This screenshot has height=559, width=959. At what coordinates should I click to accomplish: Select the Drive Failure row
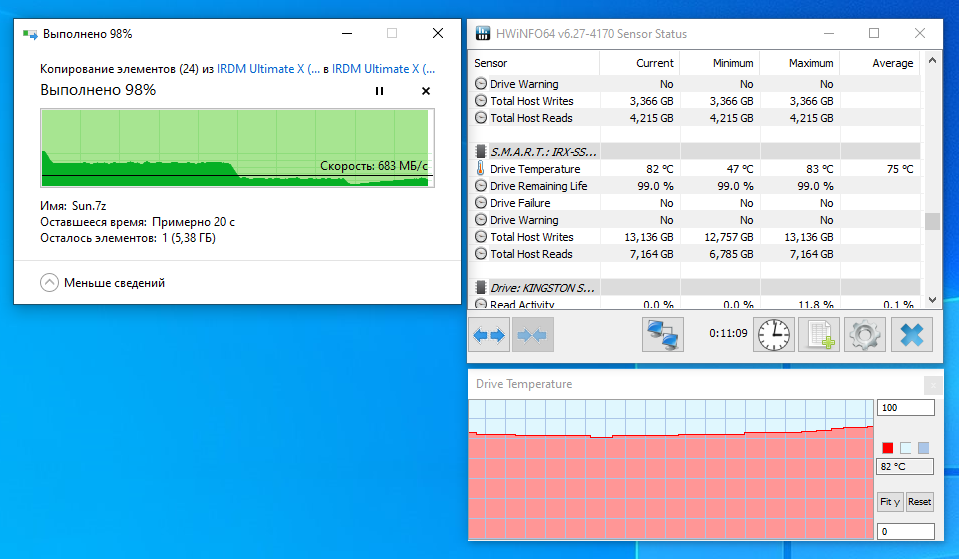tap(695, 203)
